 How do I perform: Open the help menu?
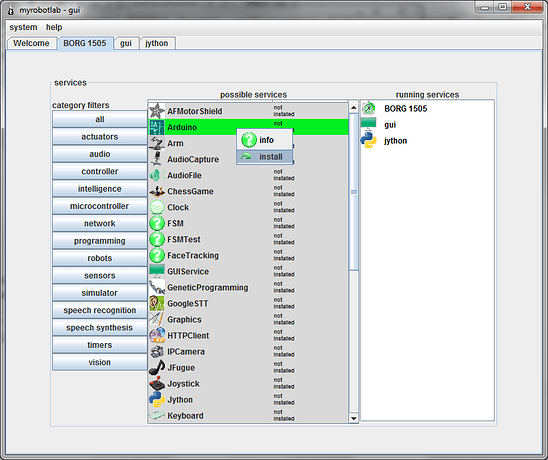coord(54,27)
